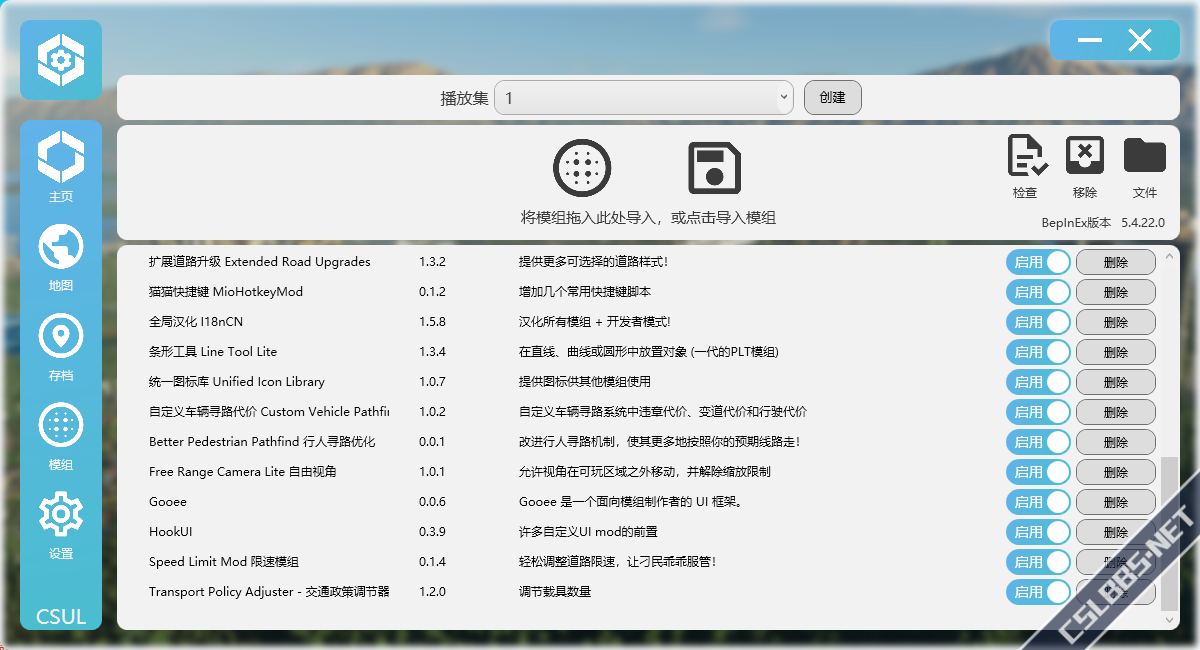The height and width of the screenshot is (650, 1200).
Task: Click version 1.5.8 of I18nCN
Action: tap(432, 322)
